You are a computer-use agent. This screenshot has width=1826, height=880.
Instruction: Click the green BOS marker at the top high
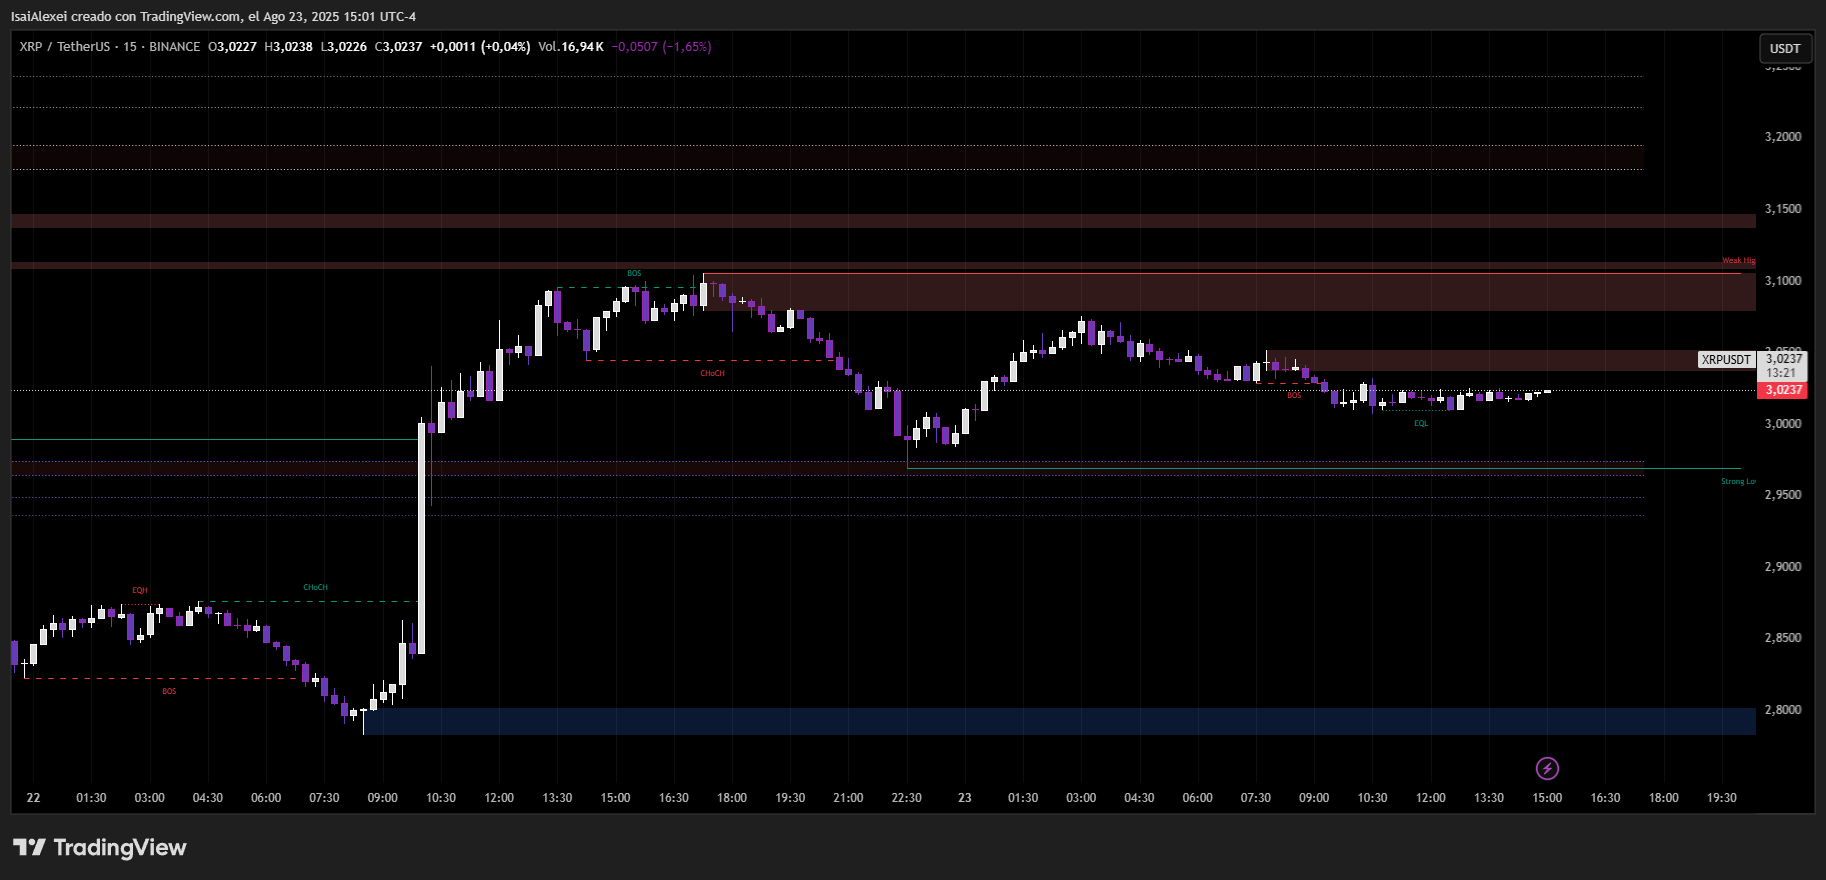pyautogui.click(x=634, y=273)
